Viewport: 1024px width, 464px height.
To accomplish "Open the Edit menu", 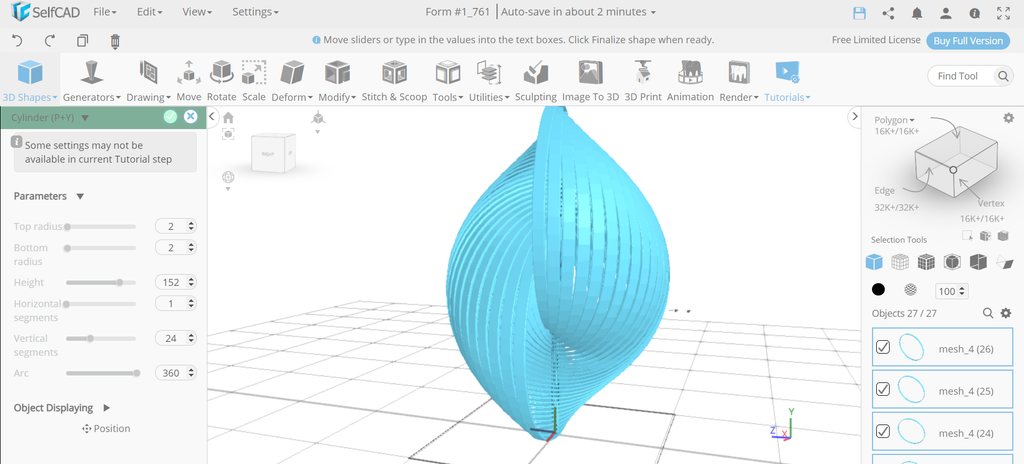I will [150, 12].
